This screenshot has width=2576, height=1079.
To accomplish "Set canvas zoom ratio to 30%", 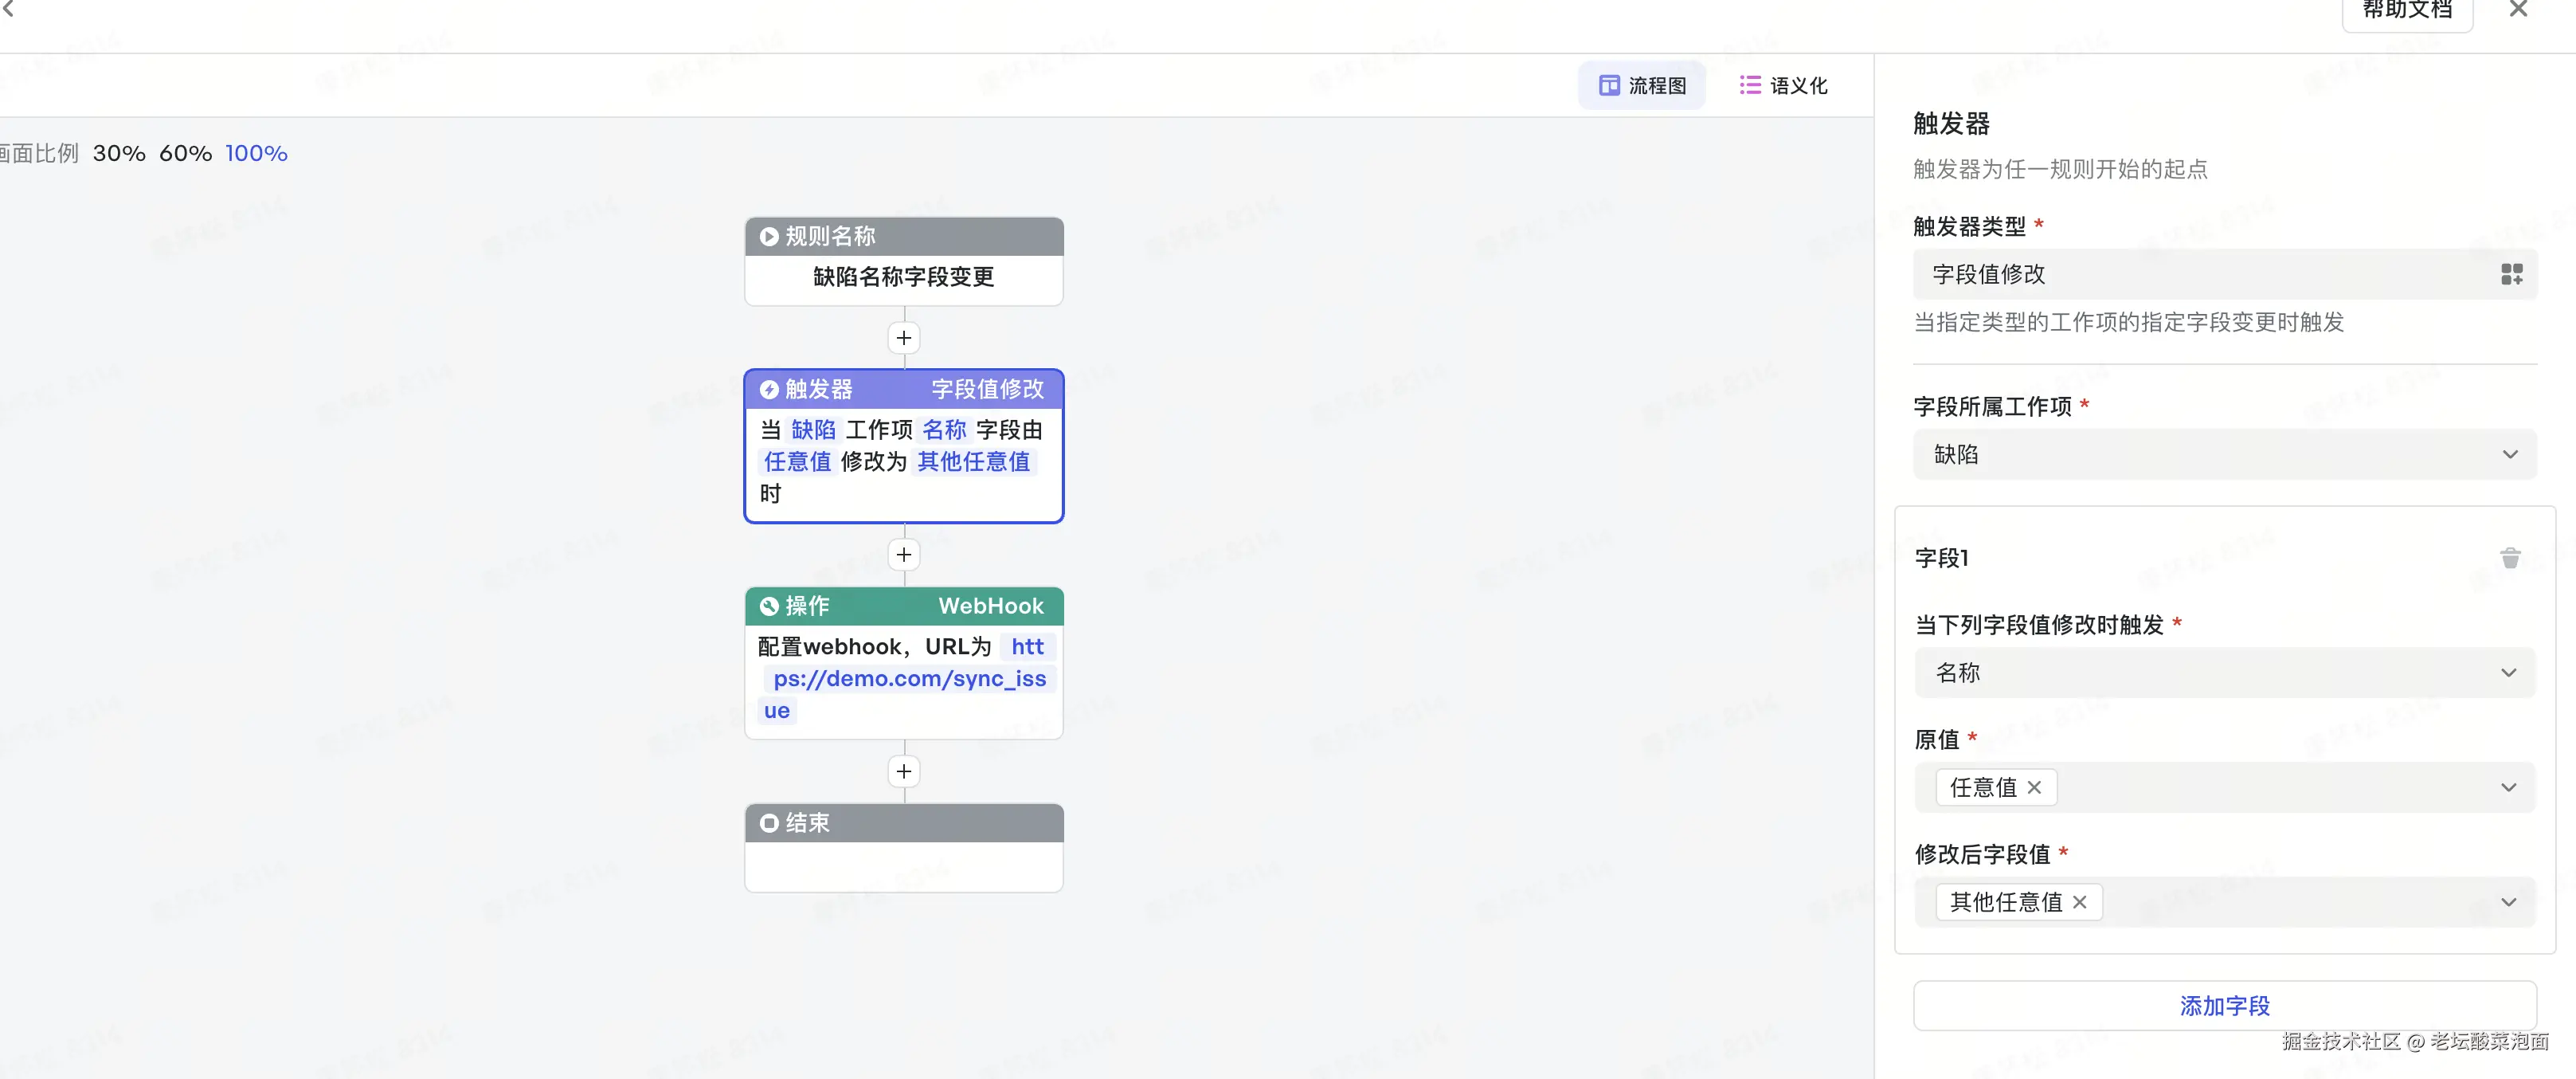I will pyautogui.click(x=119, y=153).
